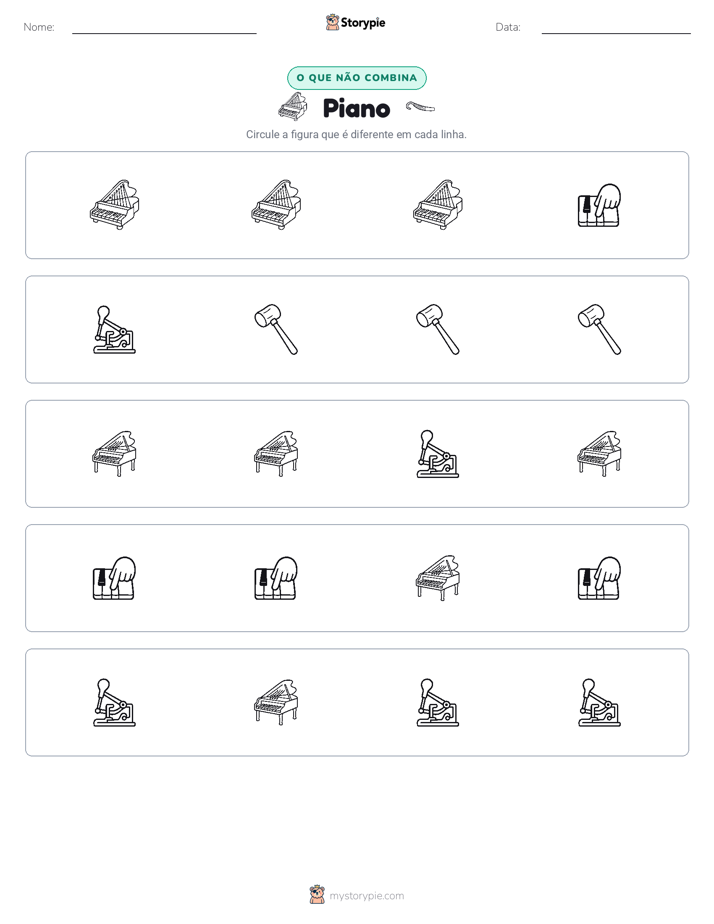This screenshot has width=714, height=924.
Task: Click the first toy piano in row one
Action: 114,205
